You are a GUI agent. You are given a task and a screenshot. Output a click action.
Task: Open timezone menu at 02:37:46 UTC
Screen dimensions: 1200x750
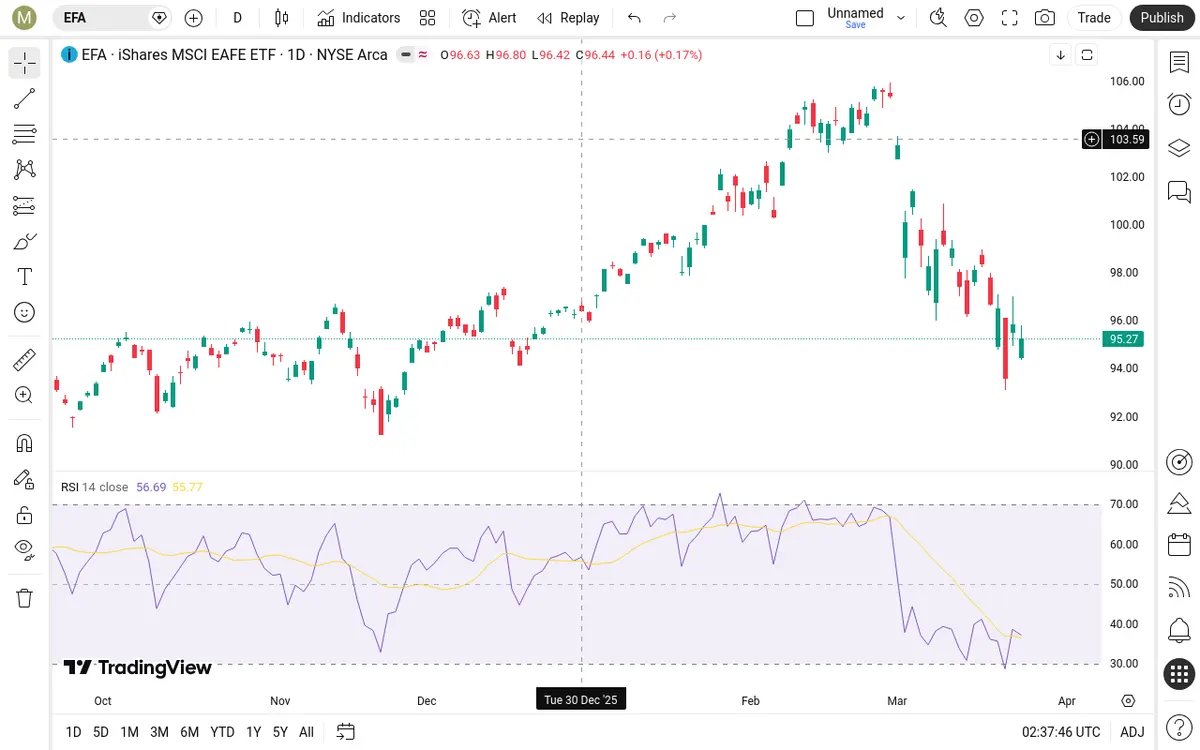click(1061, 732)
